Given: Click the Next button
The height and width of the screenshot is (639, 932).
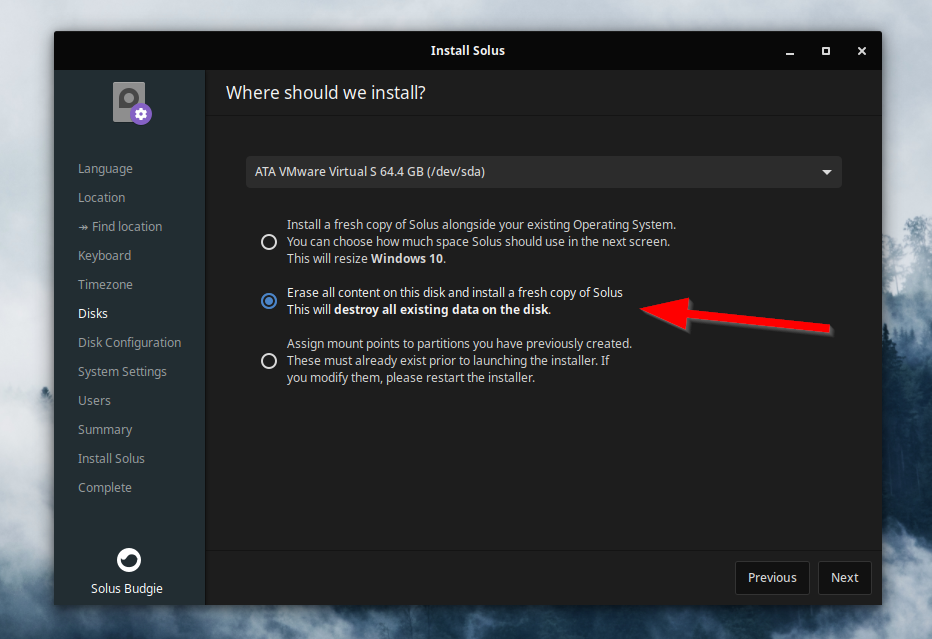Looking at the screenshot, I should (x=845, y=578).
